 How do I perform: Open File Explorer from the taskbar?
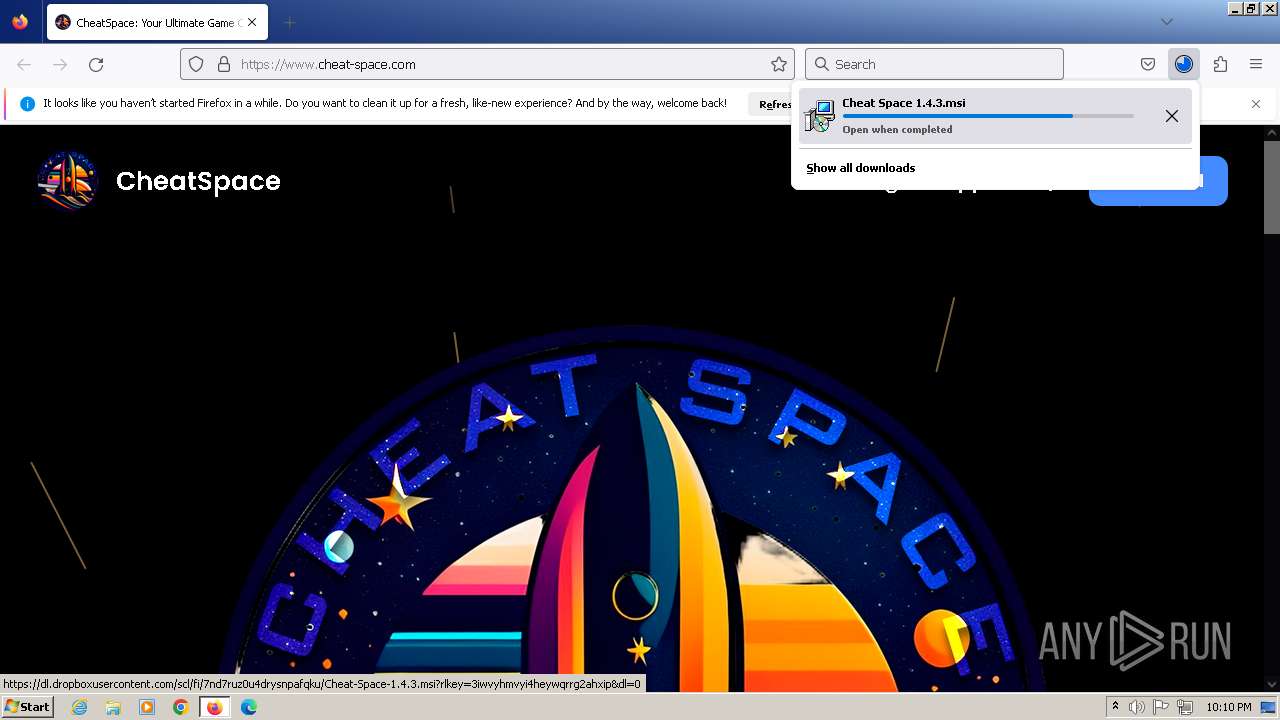pyautogui.click(x=113, y=707)
